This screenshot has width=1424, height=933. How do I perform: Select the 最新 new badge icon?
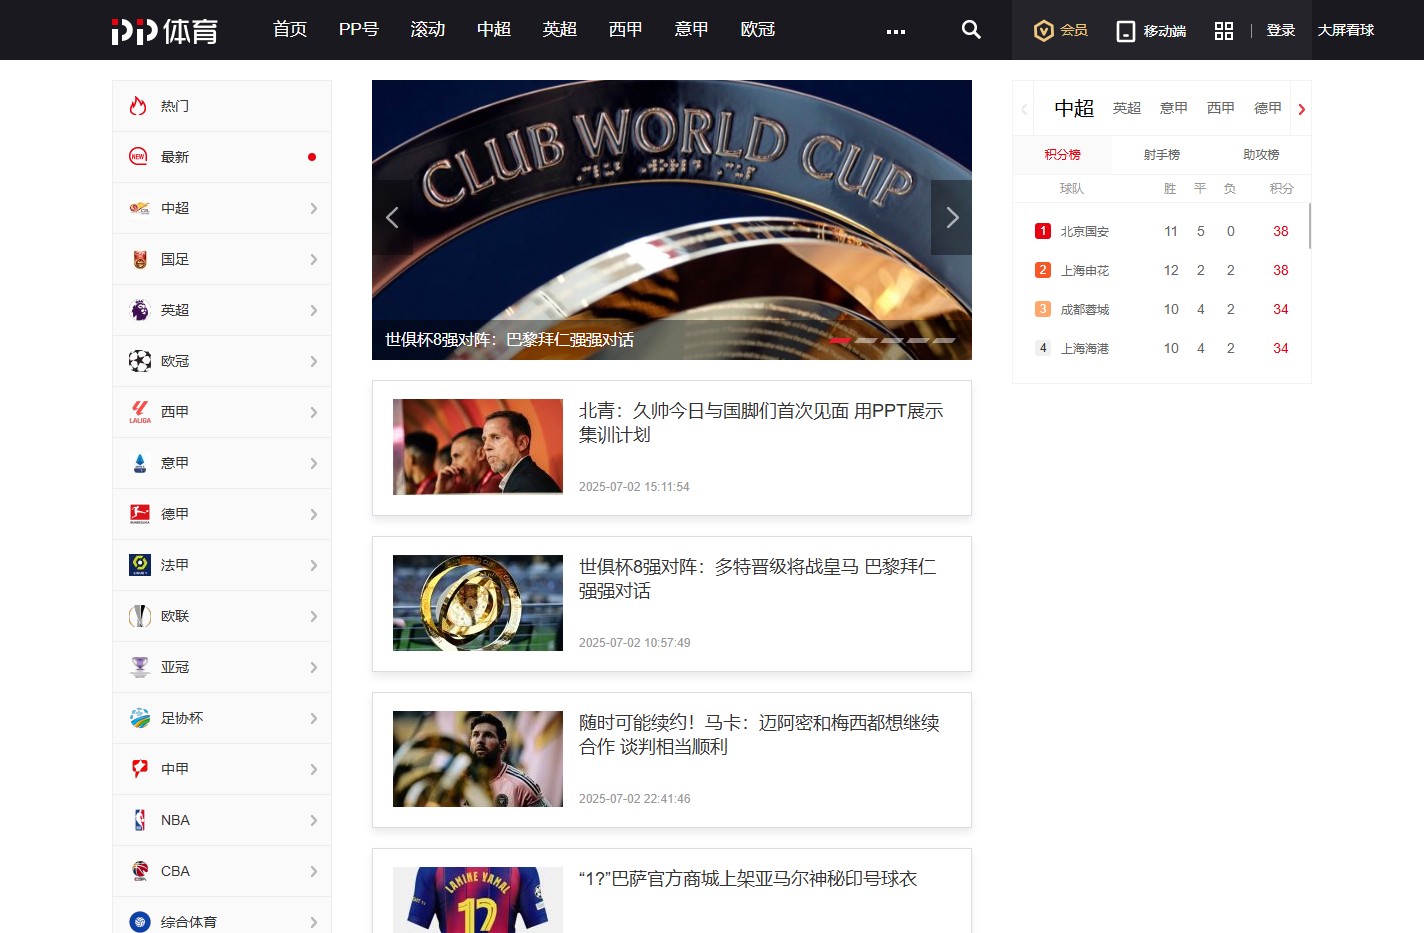pos(139,157)
